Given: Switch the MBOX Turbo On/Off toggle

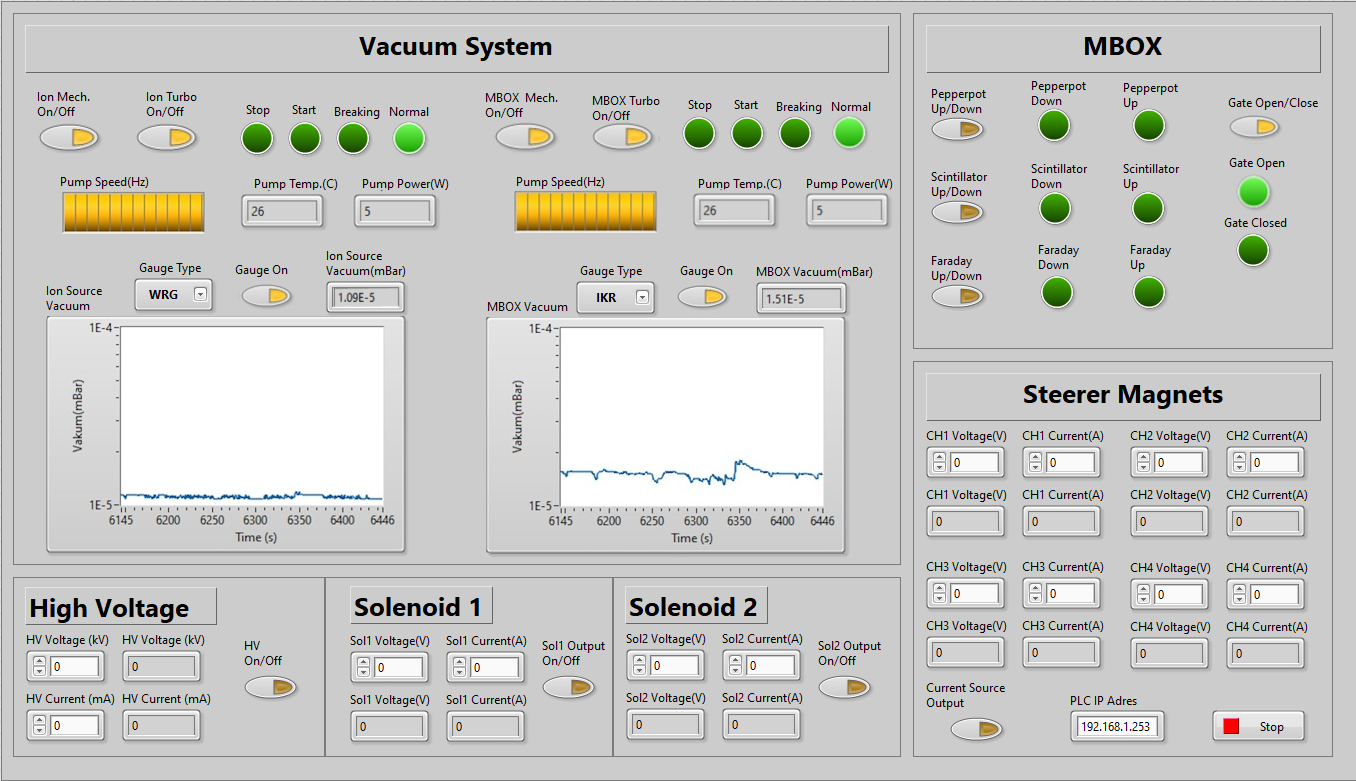Looking at the screenshot, I should click(623, 136).
